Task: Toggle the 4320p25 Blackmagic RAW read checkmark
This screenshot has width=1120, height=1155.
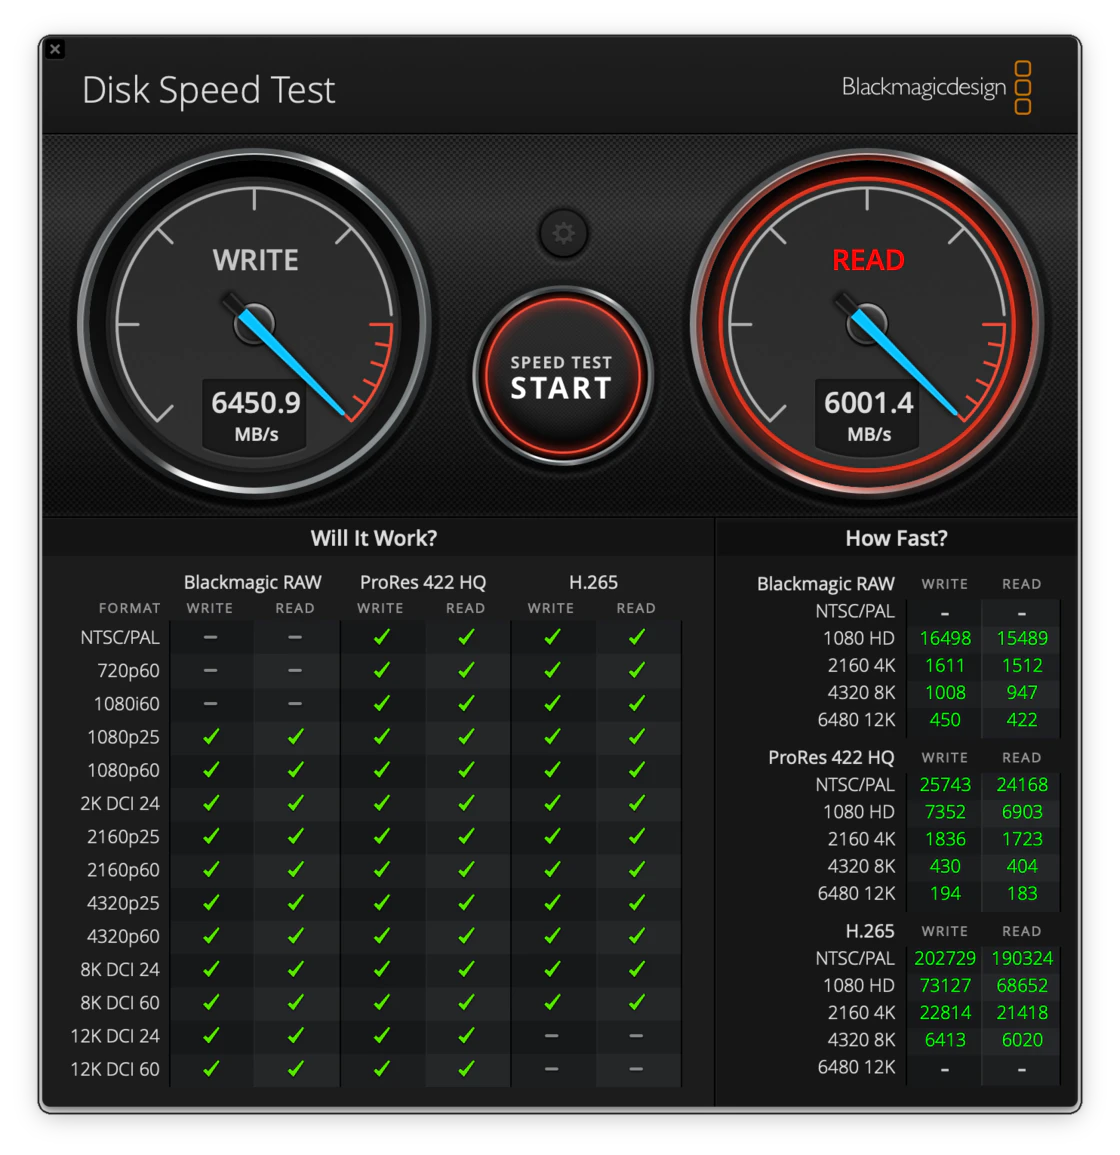Action: (x=296, y=903)
